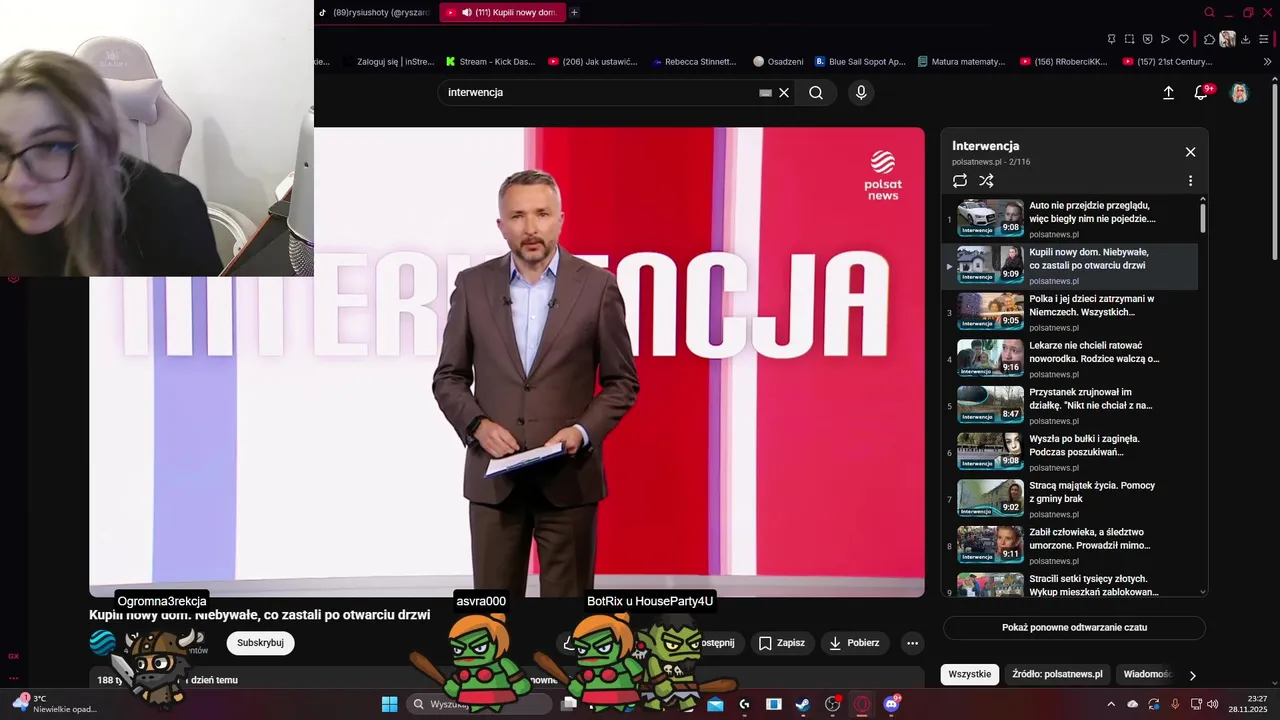Open the Matura matematy... bookmark
Viewport: 1280px width, 720px height.
point(961,61)
